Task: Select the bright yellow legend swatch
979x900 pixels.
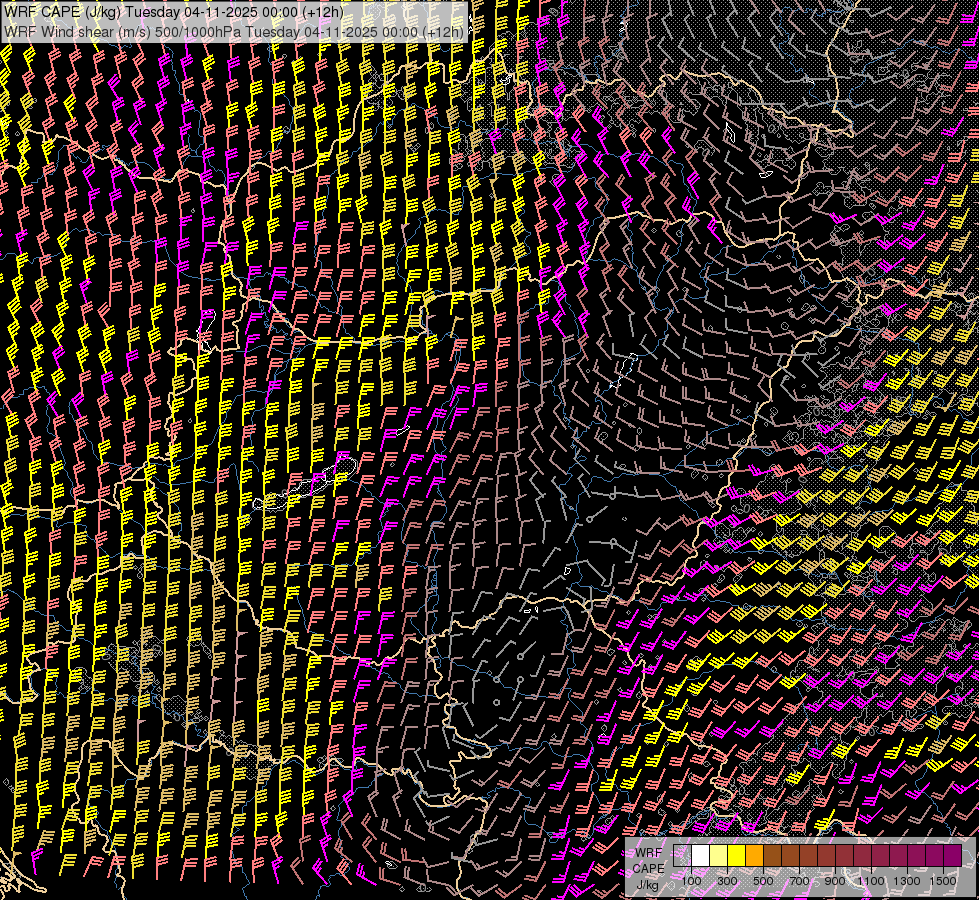Action: [x=736, y=855]
